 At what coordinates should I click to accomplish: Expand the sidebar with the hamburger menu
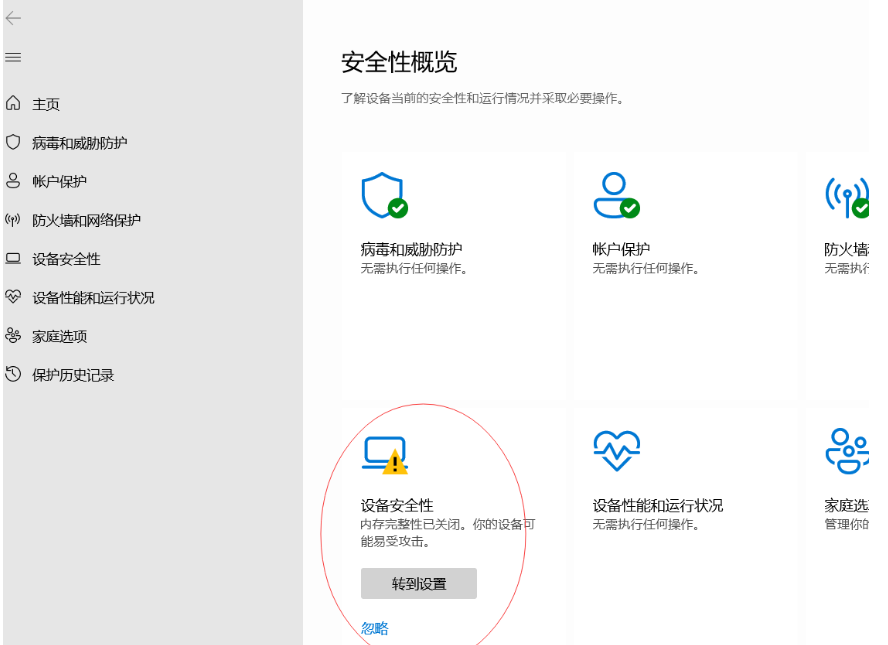pos(13,57)
